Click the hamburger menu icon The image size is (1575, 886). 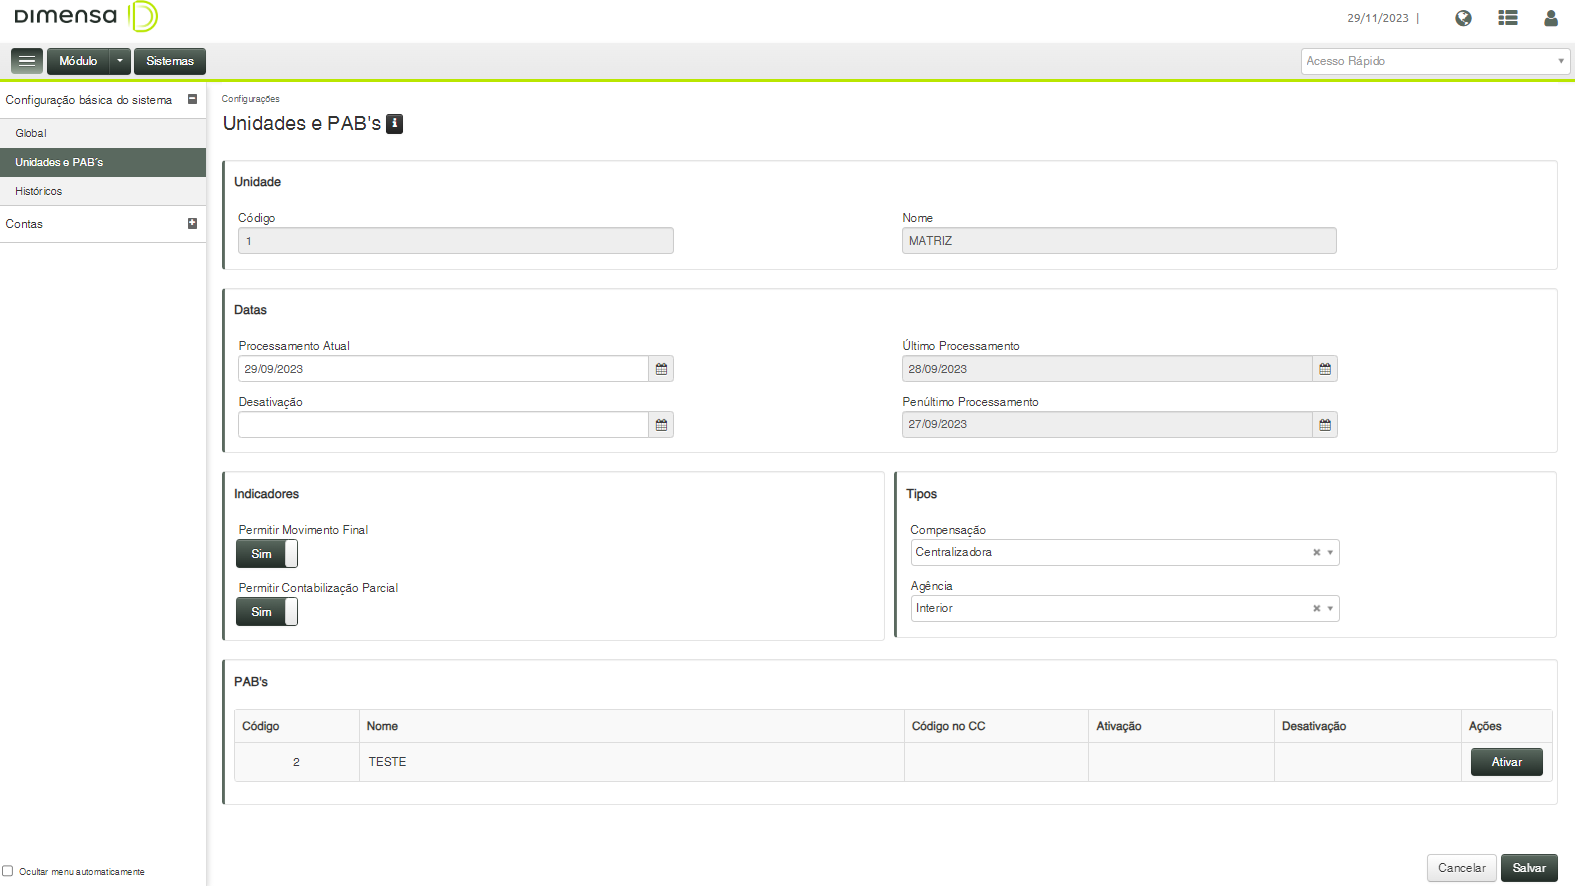[27, 61]
